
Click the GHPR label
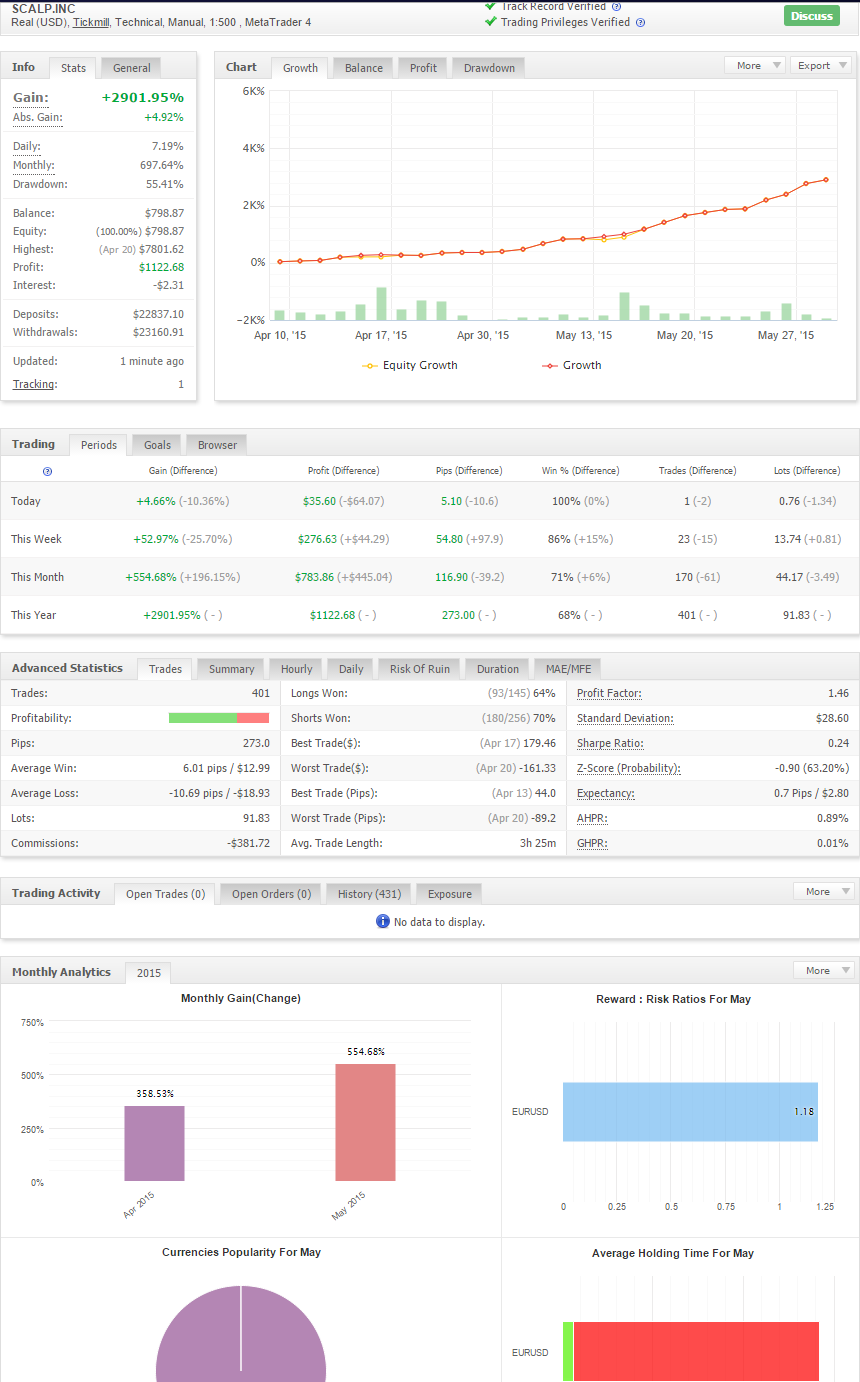tap(594, 843)
